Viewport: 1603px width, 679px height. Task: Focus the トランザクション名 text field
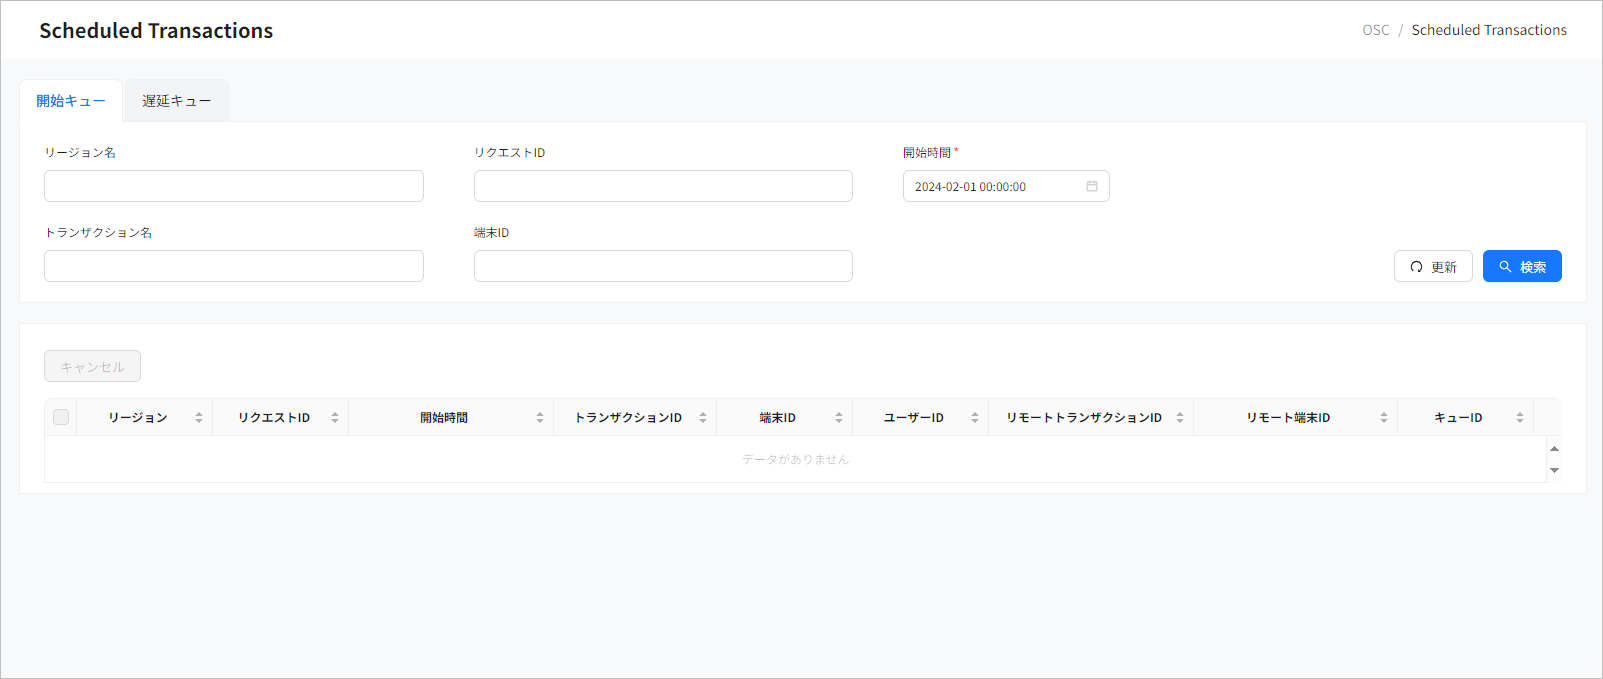[234, 266]
